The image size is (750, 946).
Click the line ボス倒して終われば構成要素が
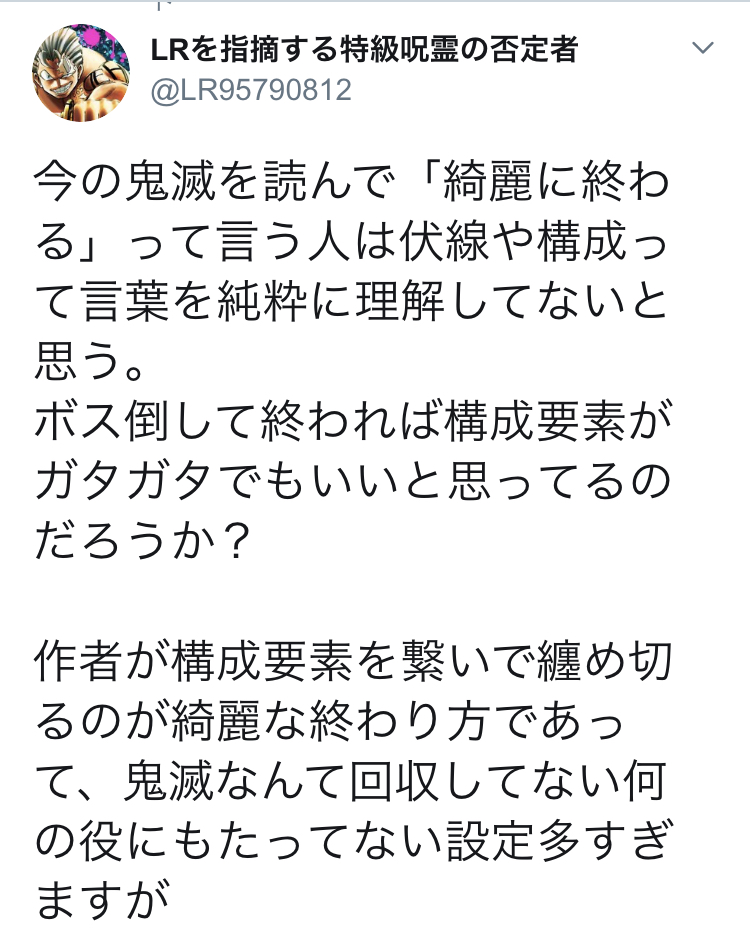[353, 421]
